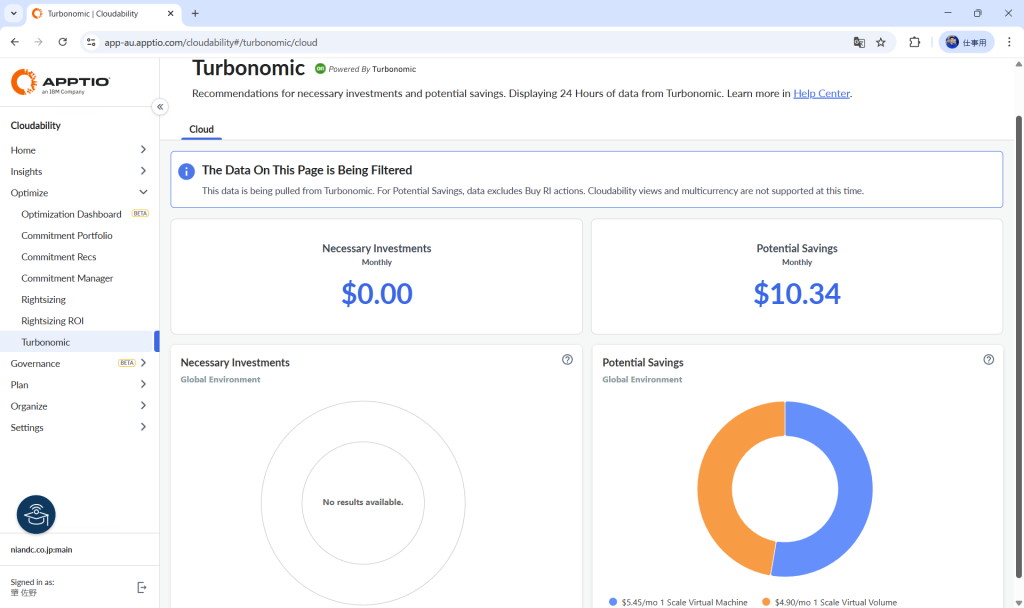Open Chrome three-dot menu
The image size is (1024, 608).
coord(1009,42)
